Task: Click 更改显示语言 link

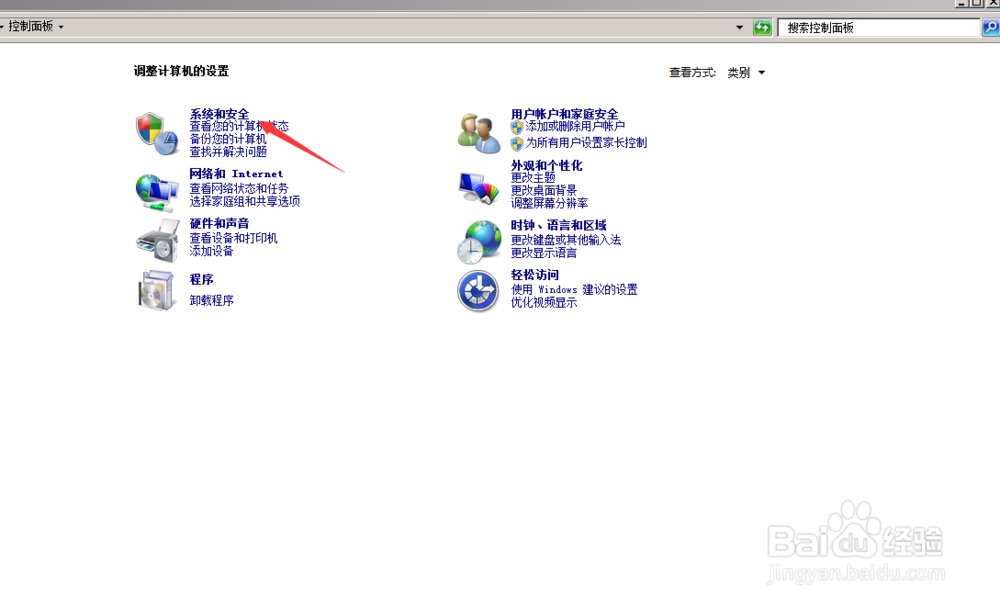Action: pyautogui.click(x=543, y=253)
